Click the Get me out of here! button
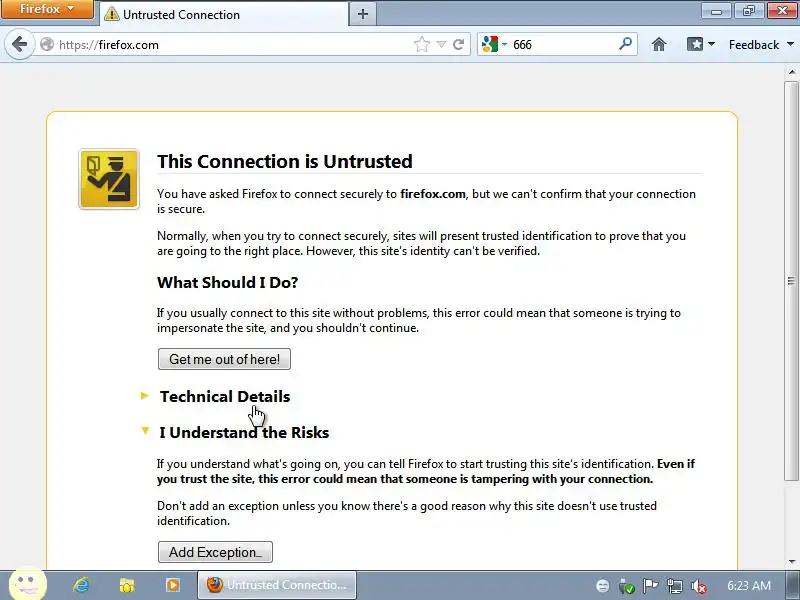The width and height of the screenshot is (800, 600). click(x=224, y=359)
